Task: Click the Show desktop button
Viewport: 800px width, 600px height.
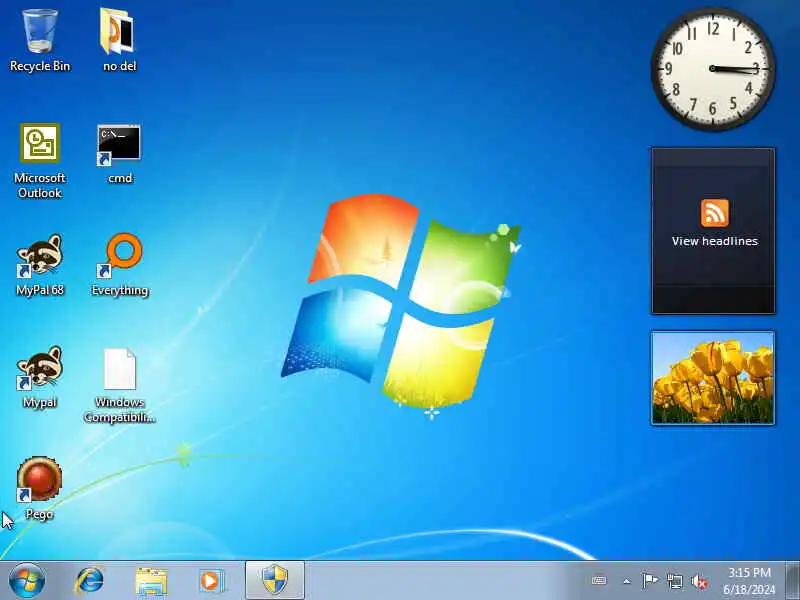Action: click(793, 580)
